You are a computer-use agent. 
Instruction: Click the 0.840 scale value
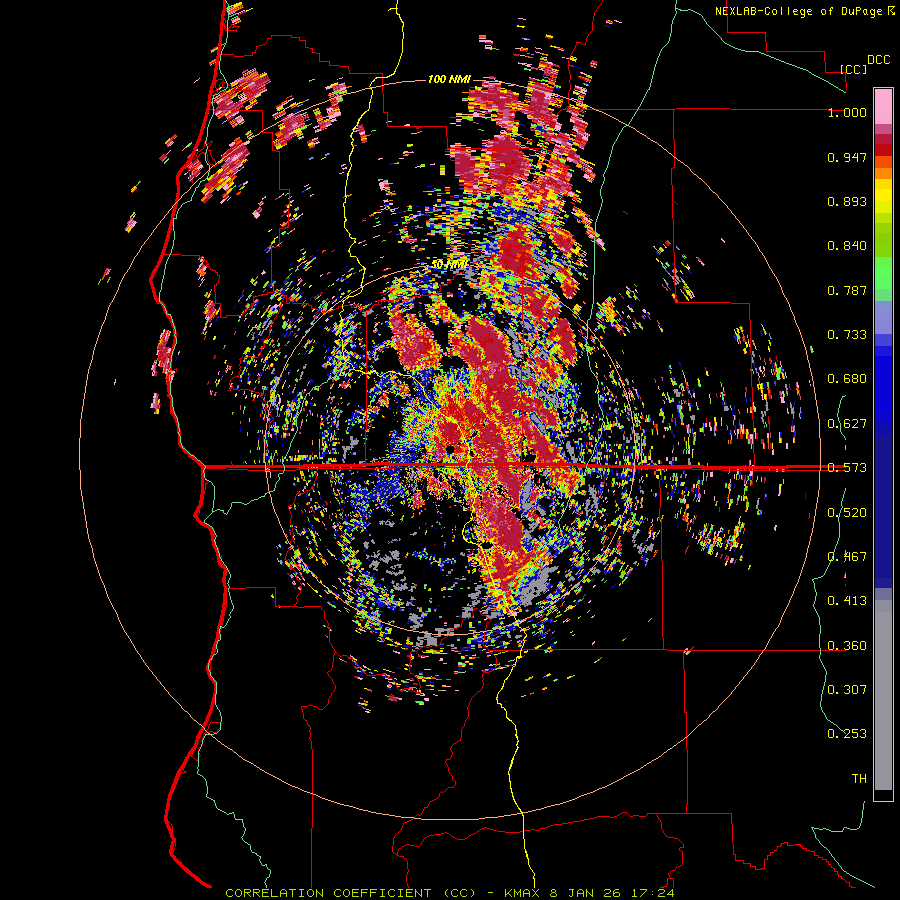pyautogui.click(x=847, y=246)
